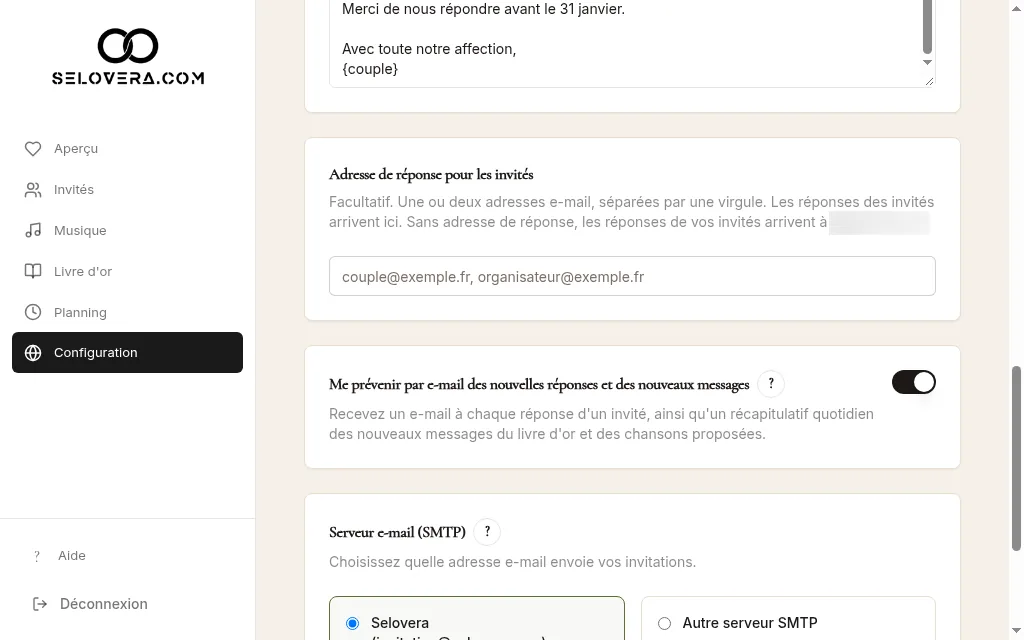Open the Livre d'or section

pos(127,271)
